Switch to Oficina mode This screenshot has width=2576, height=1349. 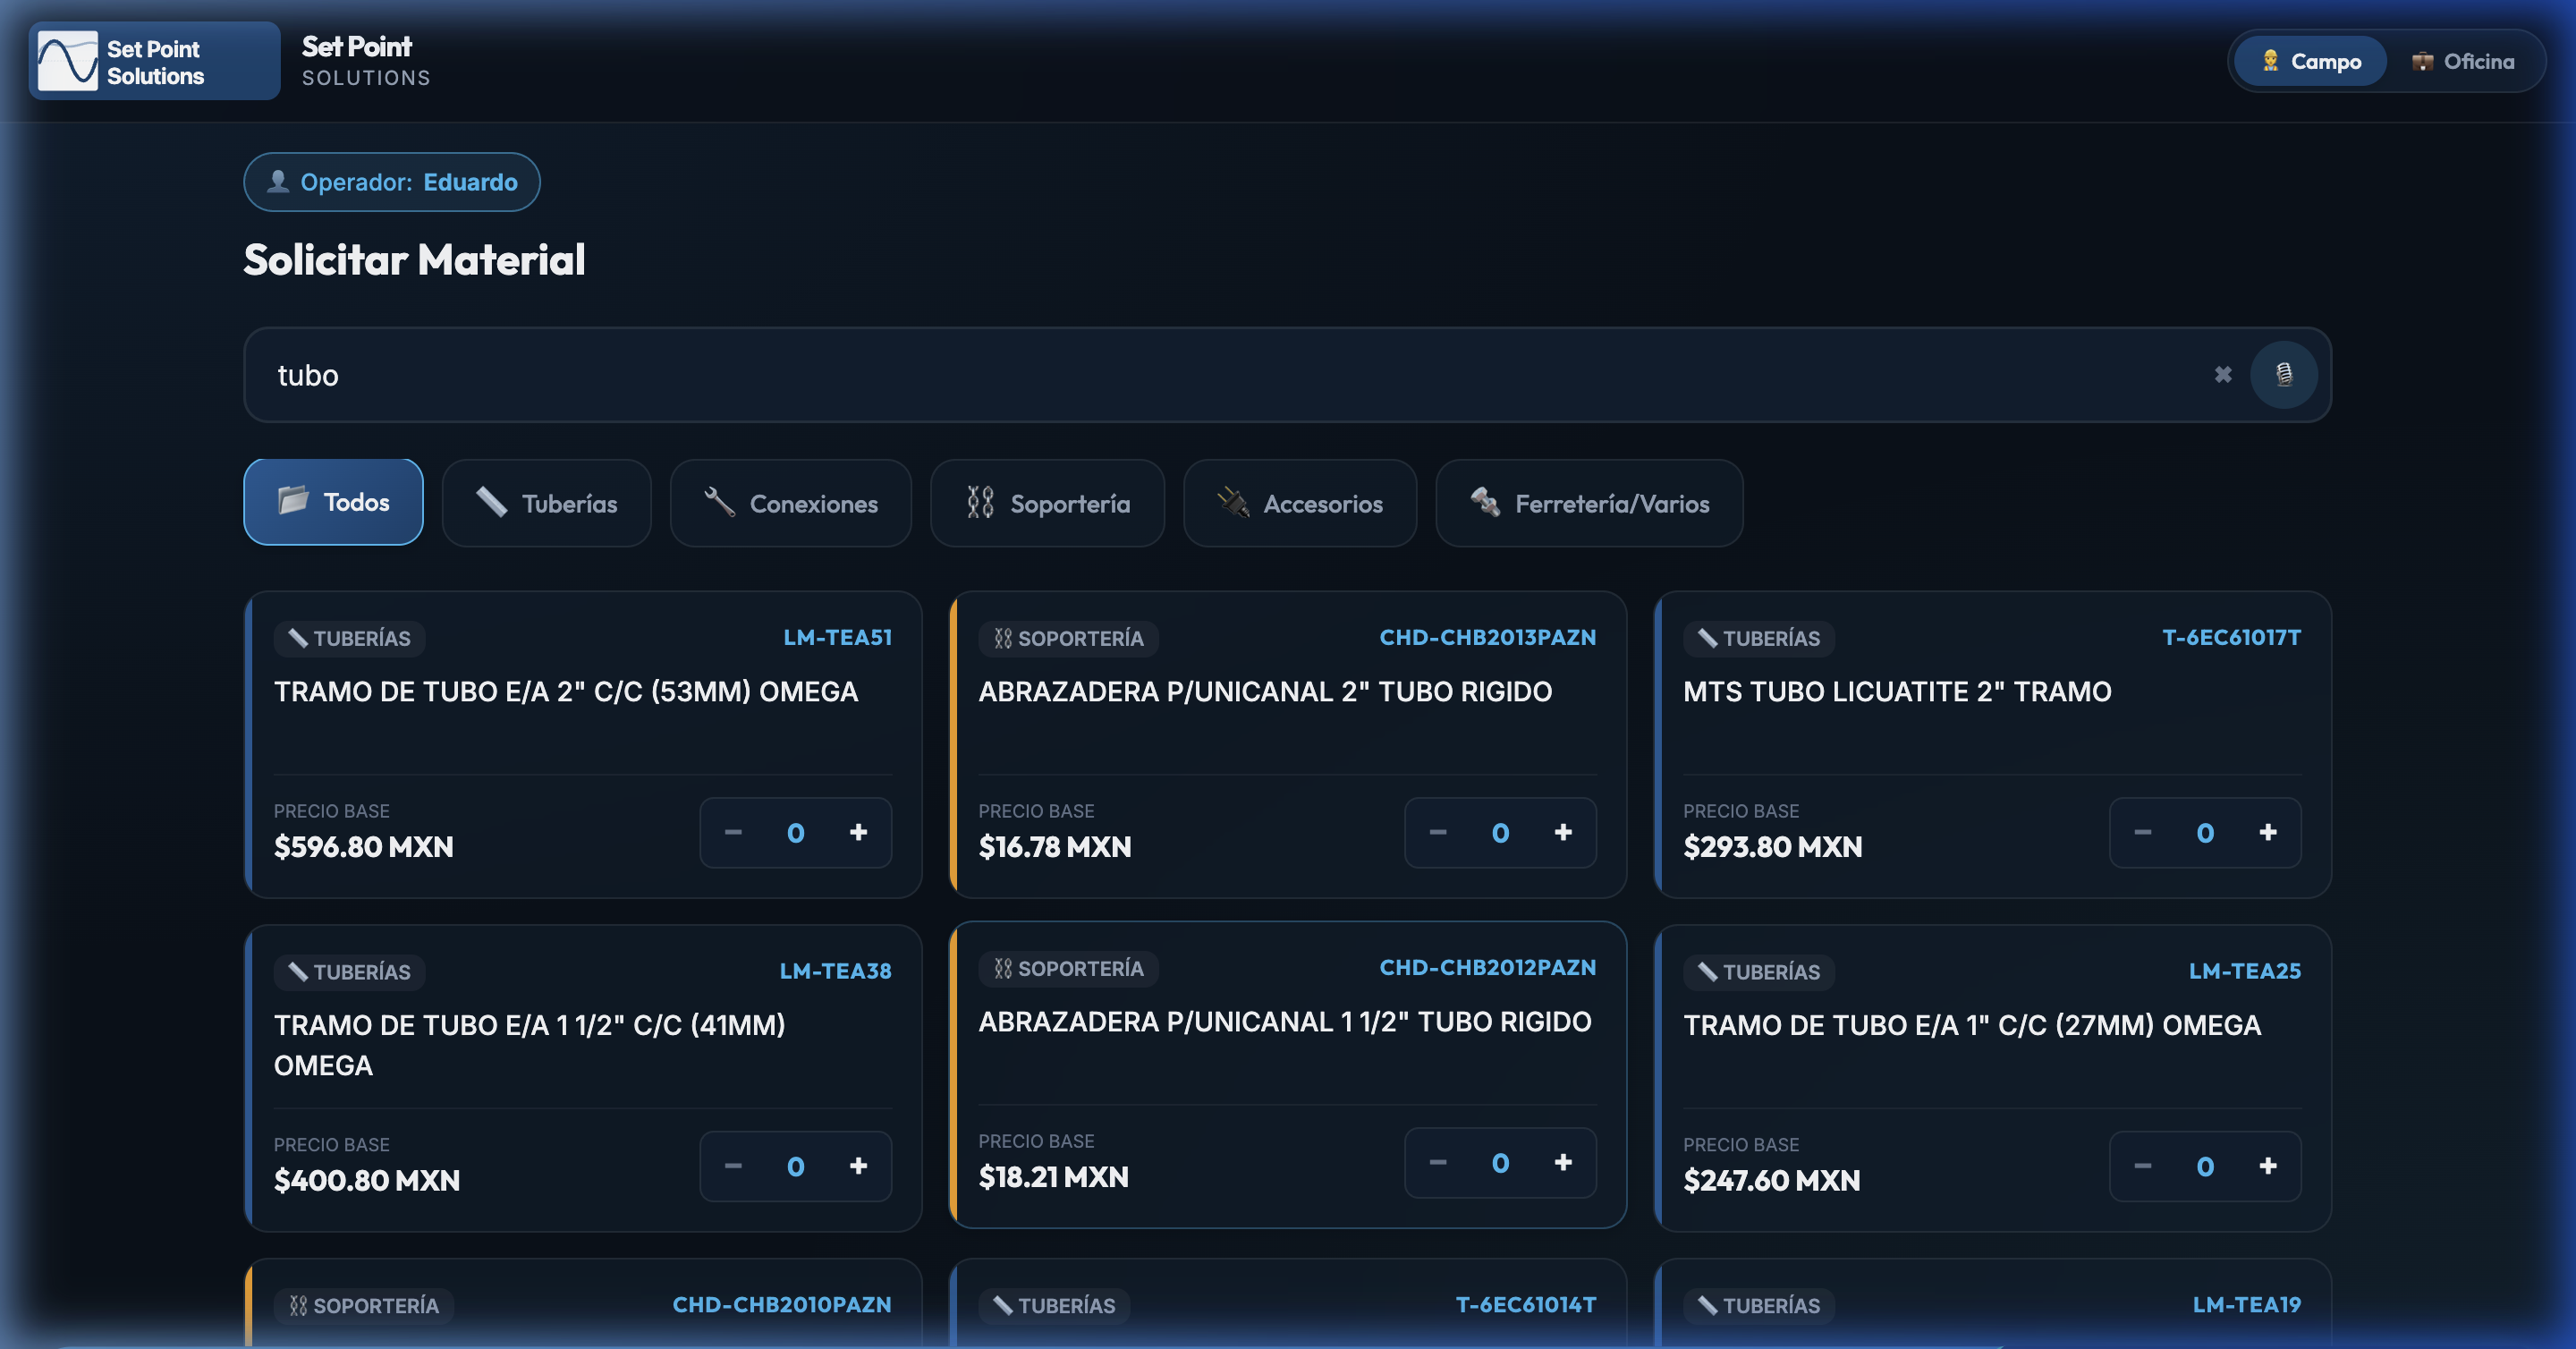2463,61
